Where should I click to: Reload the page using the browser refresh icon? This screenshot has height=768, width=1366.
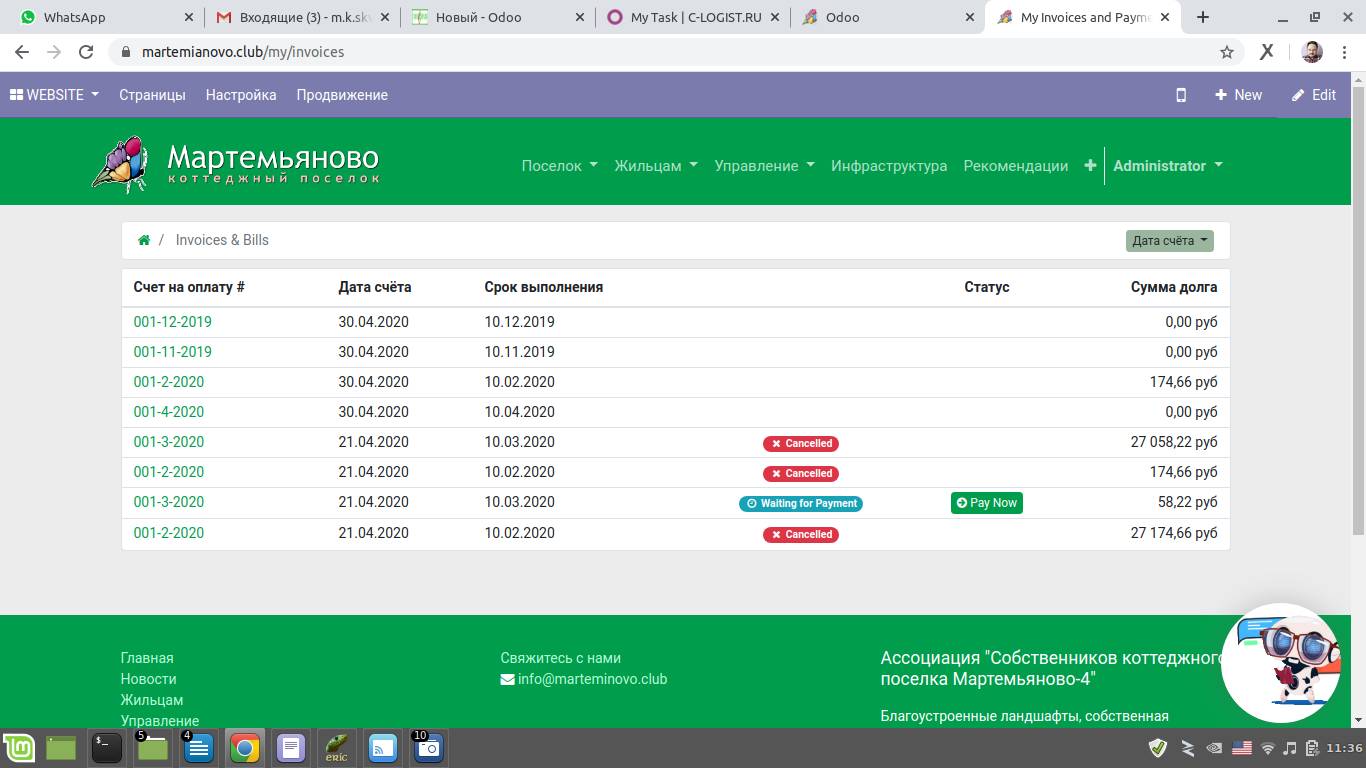coord(86,52)
